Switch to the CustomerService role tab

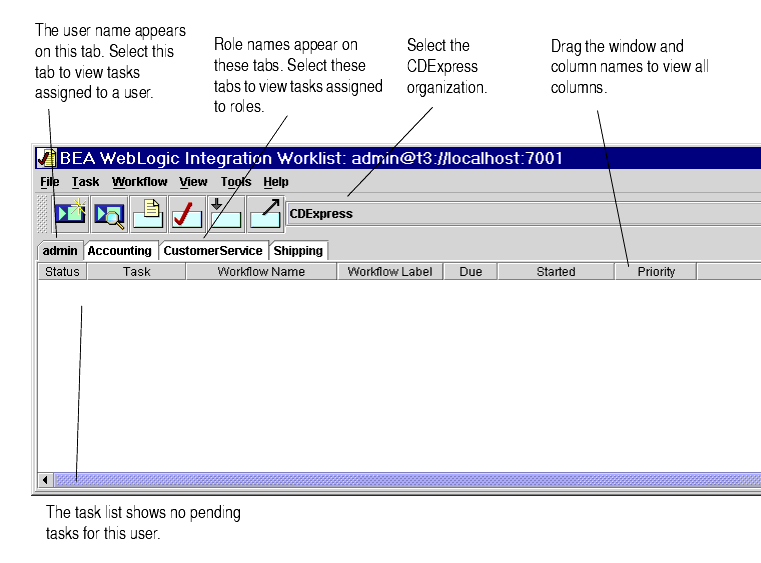[213, 251]
